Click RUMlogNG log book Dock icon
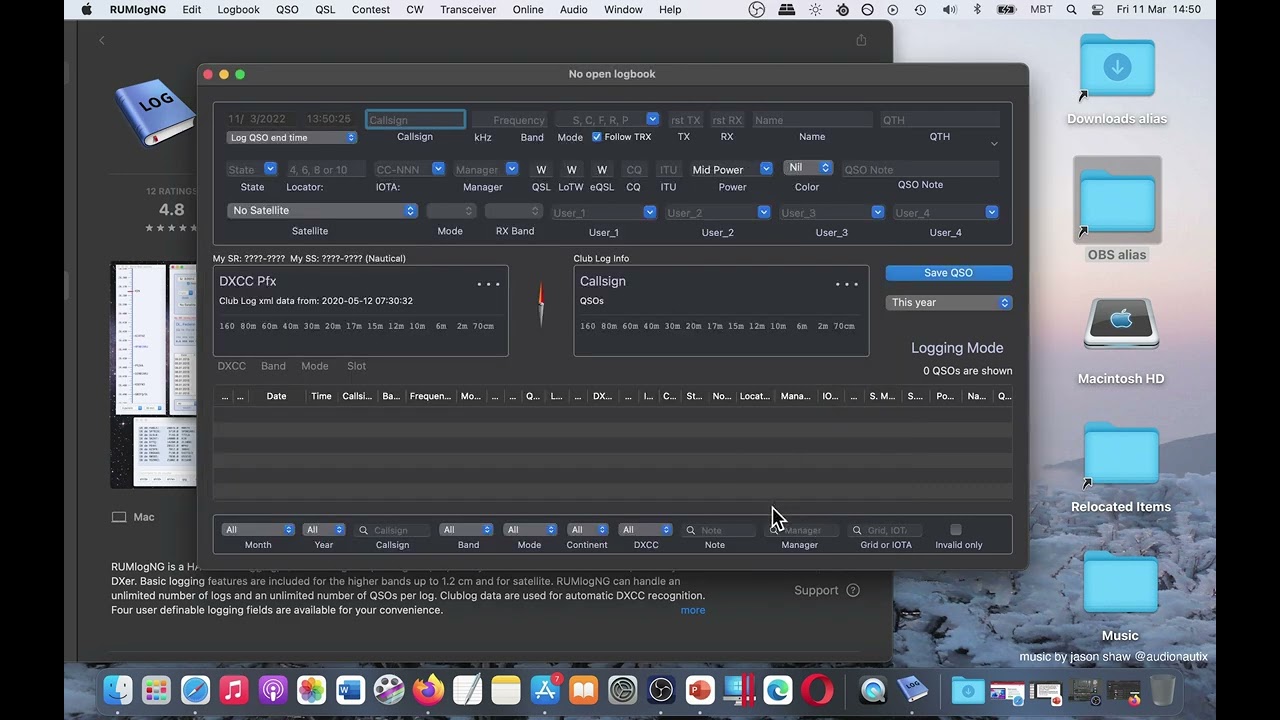This screenshot has height=720, width=1280. coord(912,690)
